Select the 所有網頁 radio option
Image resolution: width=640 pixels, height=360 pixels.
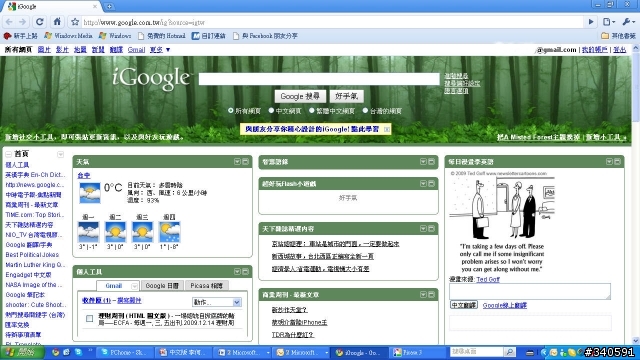coord(231,111)
